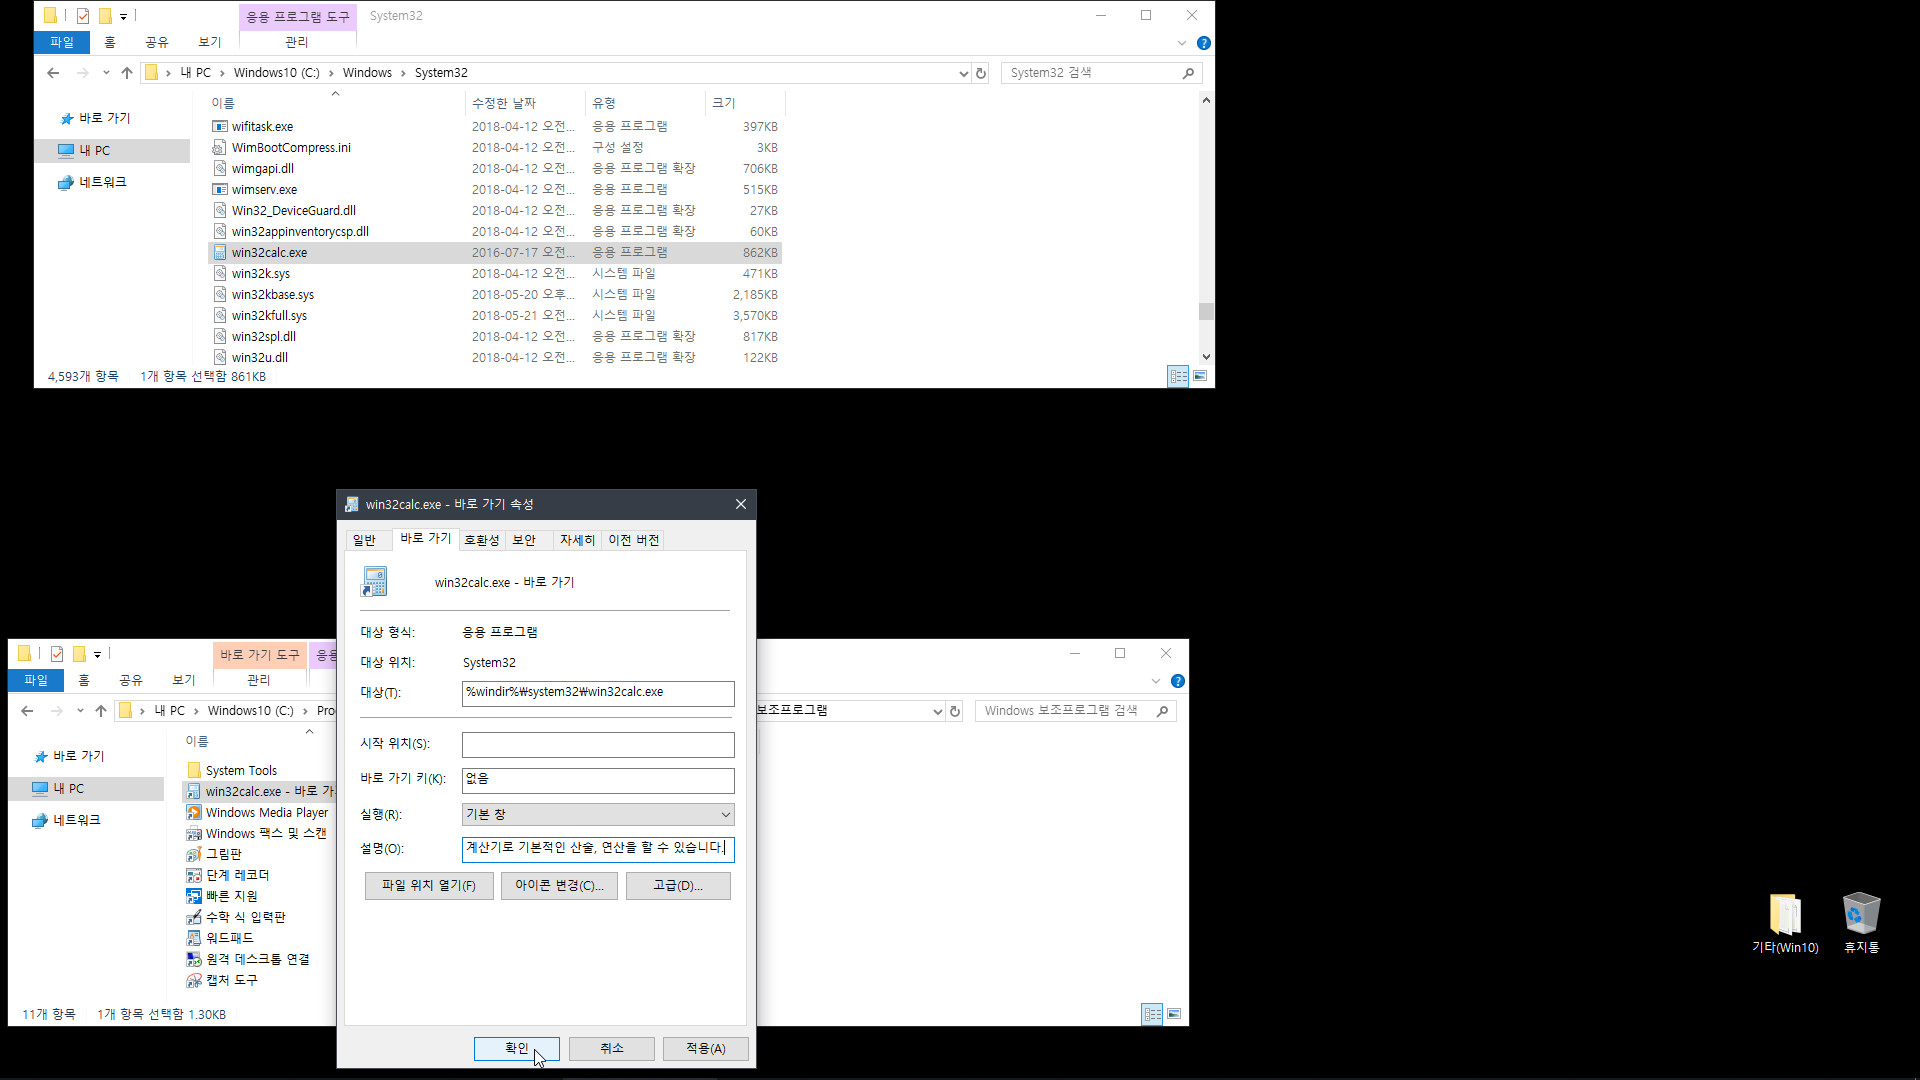Go up one folder in System32 window

tap(127, 73)
